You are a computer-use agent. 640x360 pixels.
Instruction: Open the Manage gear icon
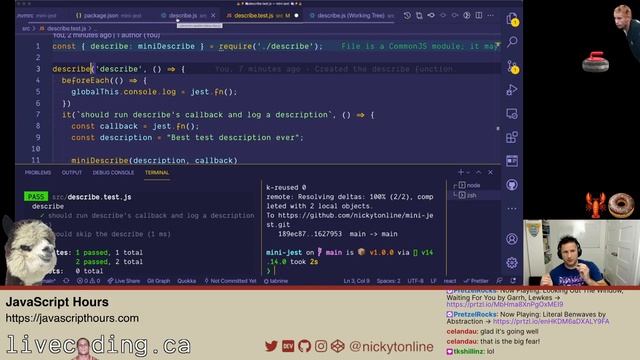pyautogui.click(x=512, y=262)
